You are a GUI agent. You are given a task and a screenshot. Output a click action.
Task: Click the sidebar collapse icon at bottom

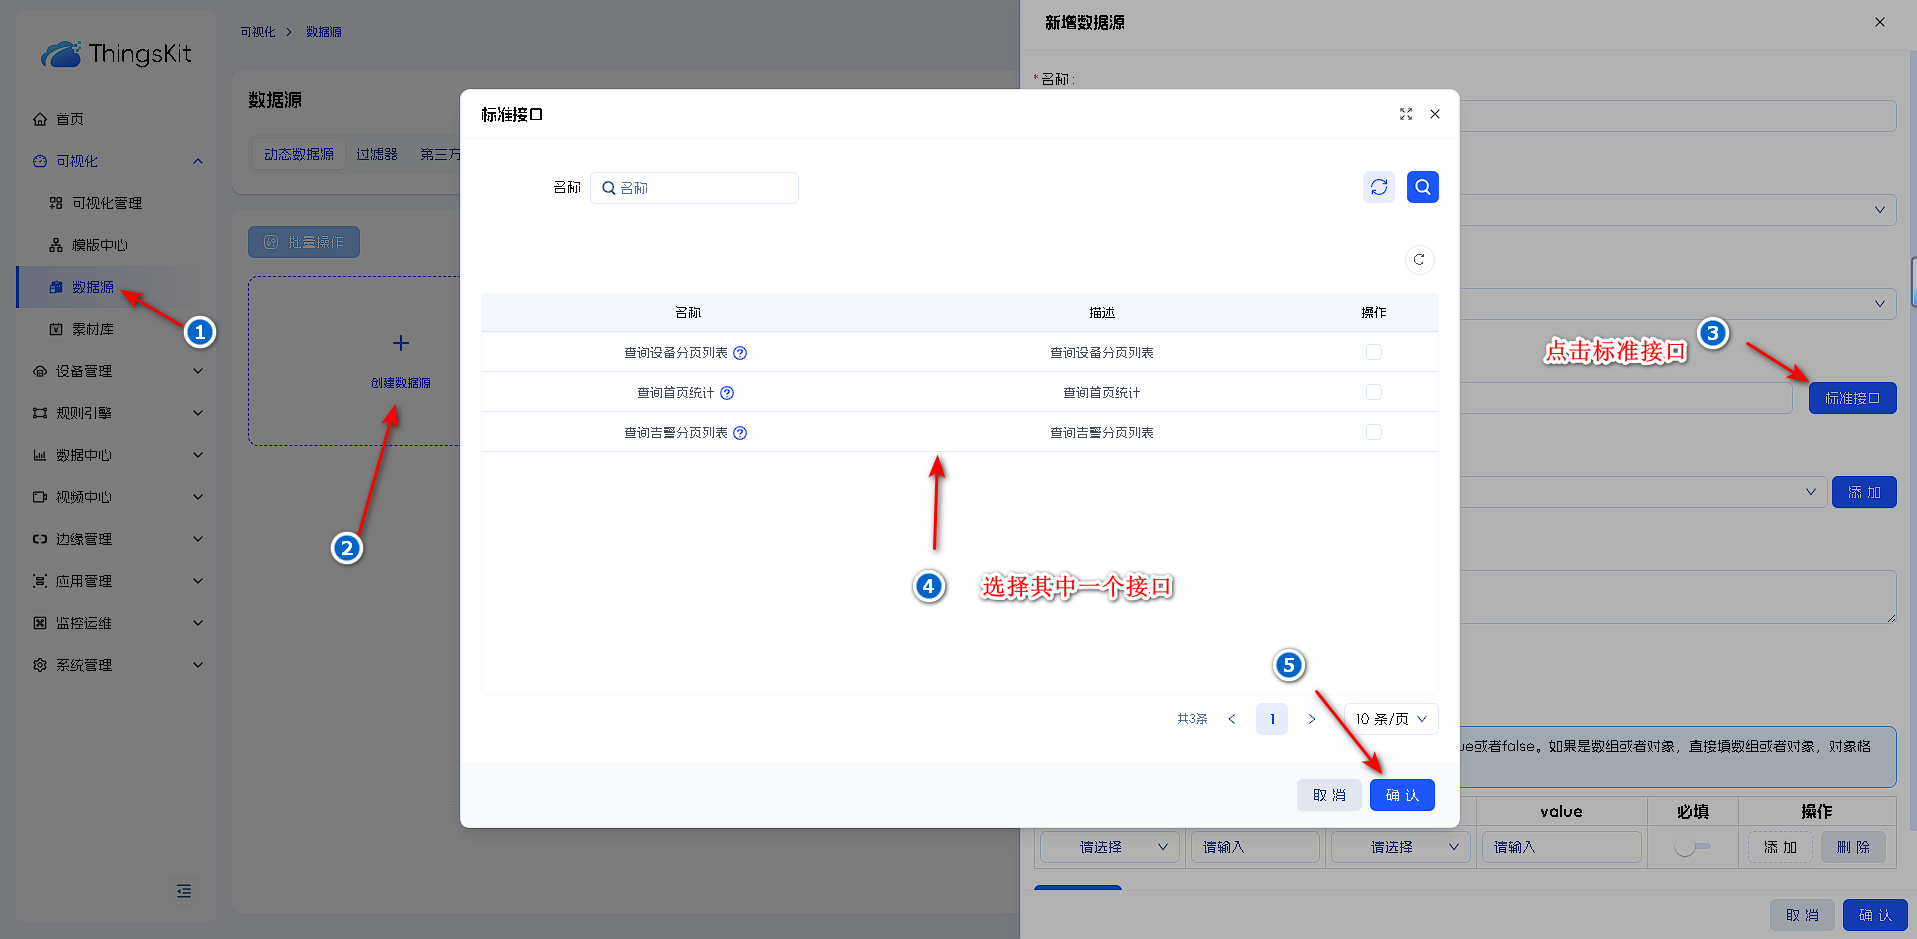point(184,891)
